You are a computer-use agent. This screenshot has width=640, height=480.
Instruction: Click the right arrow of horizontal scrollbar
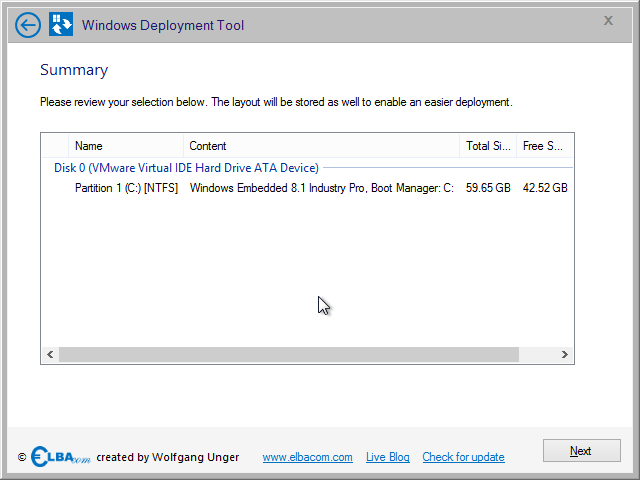pyautogui.click(x=564, y=354)
